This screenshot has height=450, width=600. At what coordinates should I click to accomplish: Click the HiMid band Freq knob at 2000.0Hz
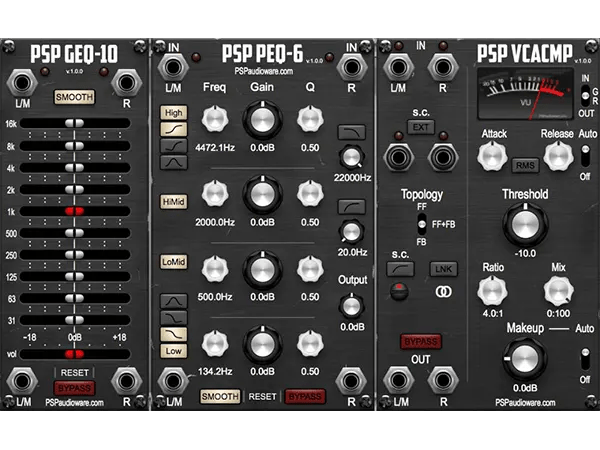[x=215, y=194]
